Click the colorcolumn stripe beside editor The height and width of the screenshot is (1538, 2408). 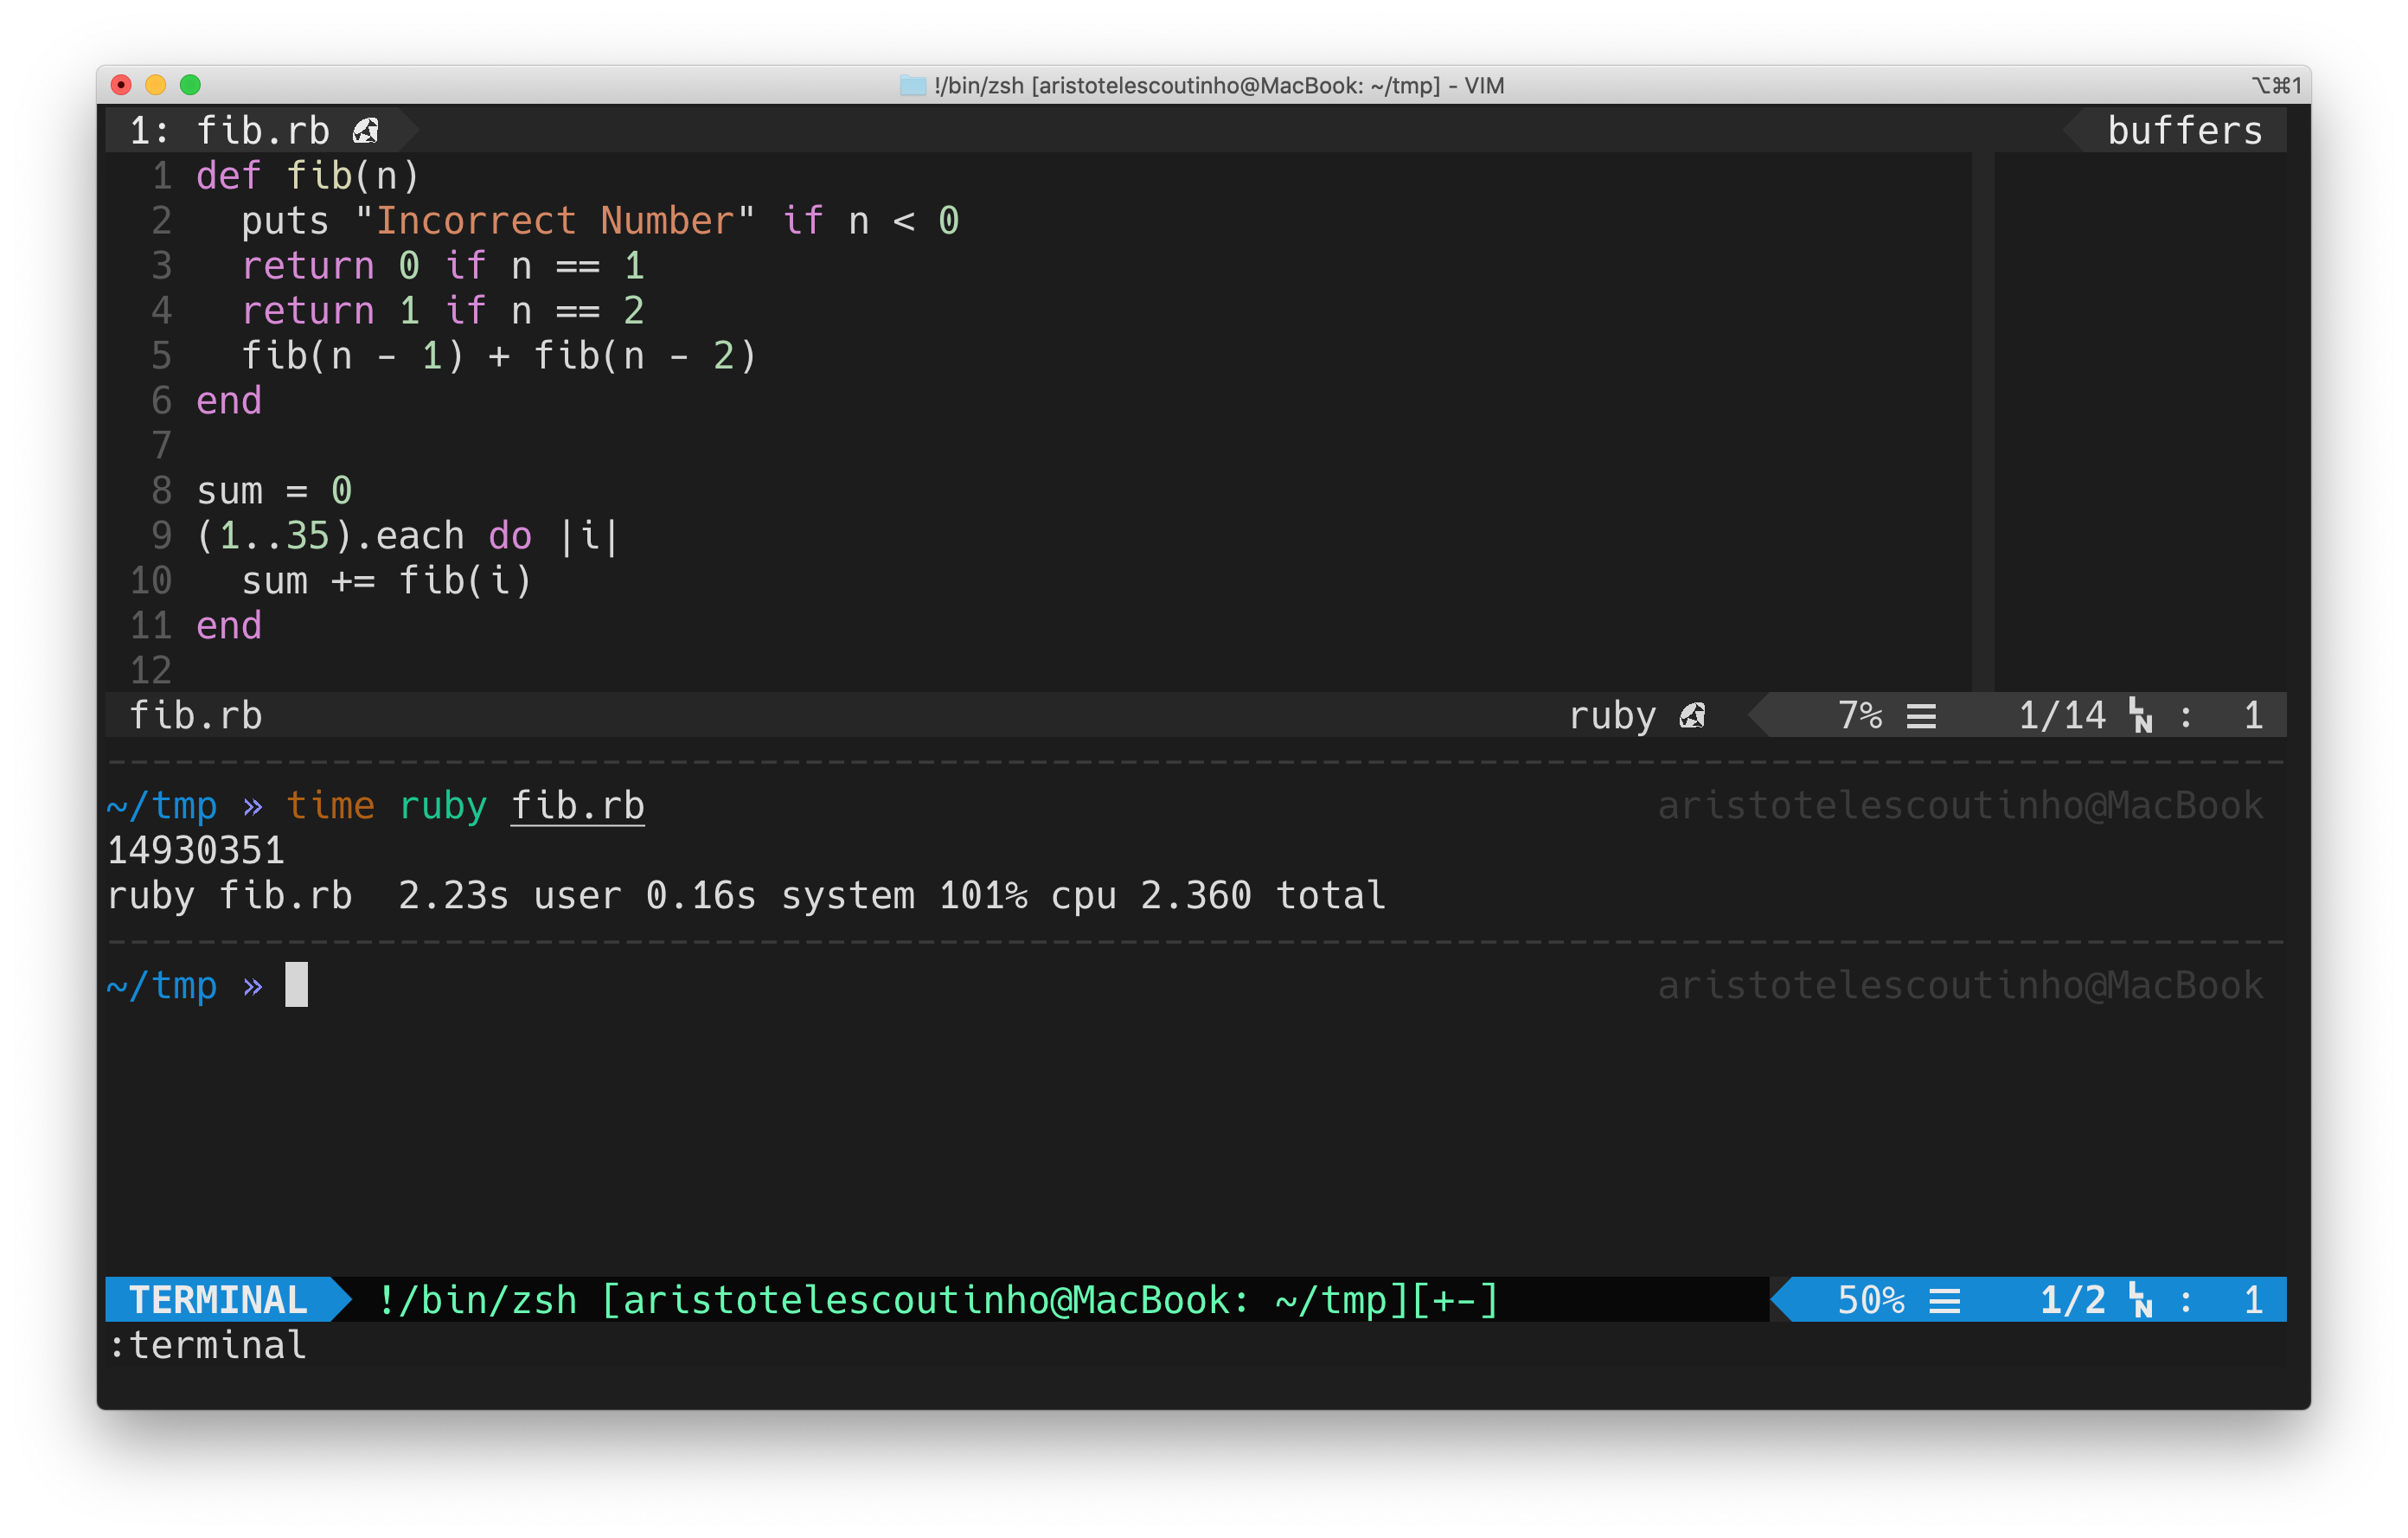1983,422
